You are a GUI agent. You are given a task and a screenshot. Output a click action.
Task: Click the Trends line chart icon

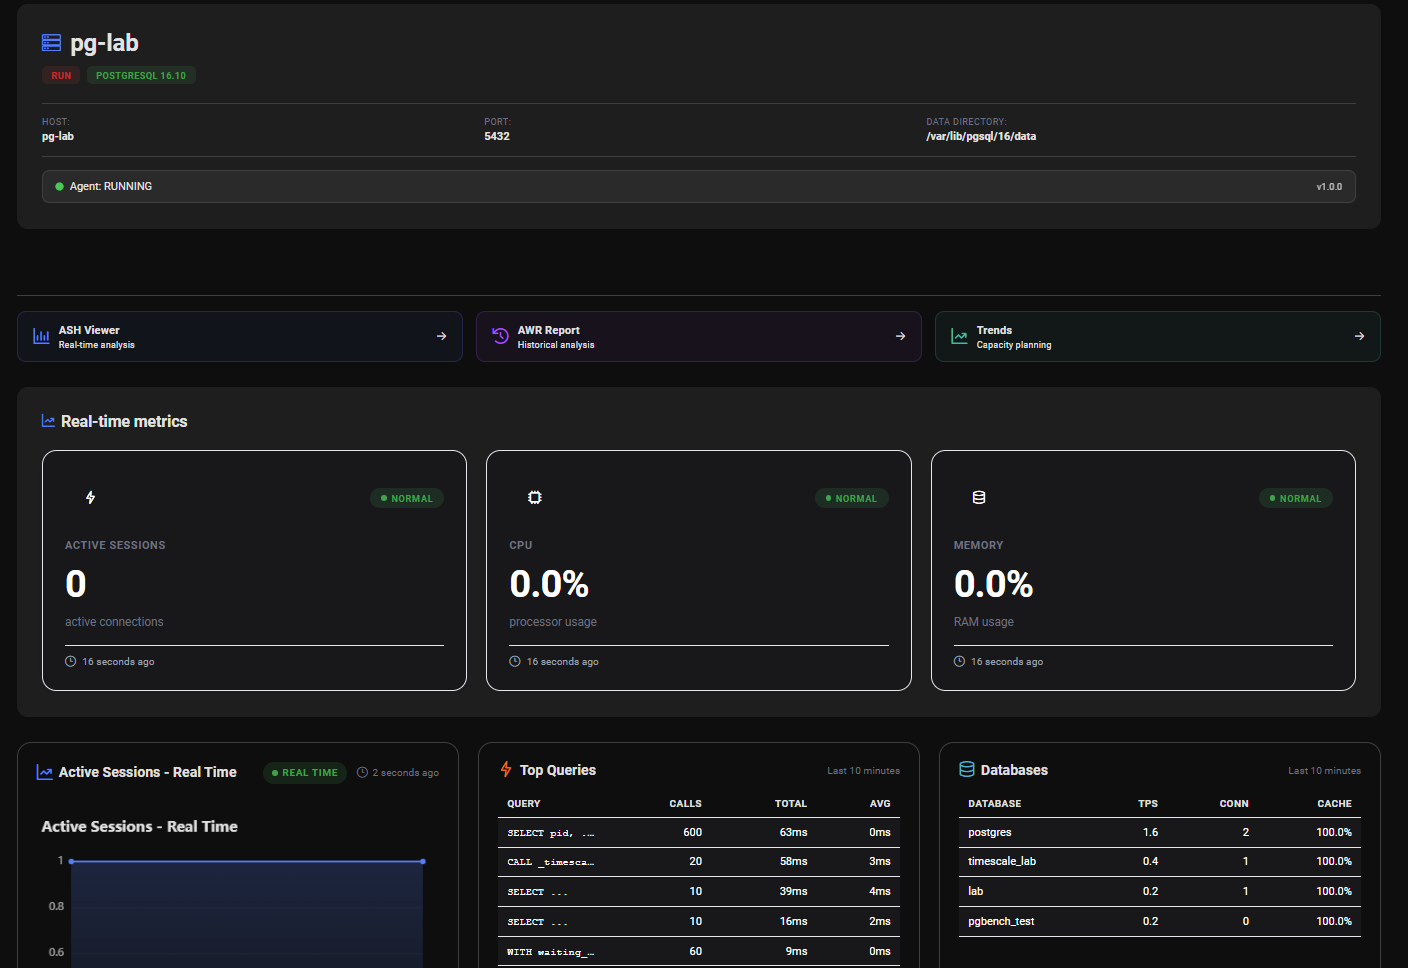[x=959, y=337]
